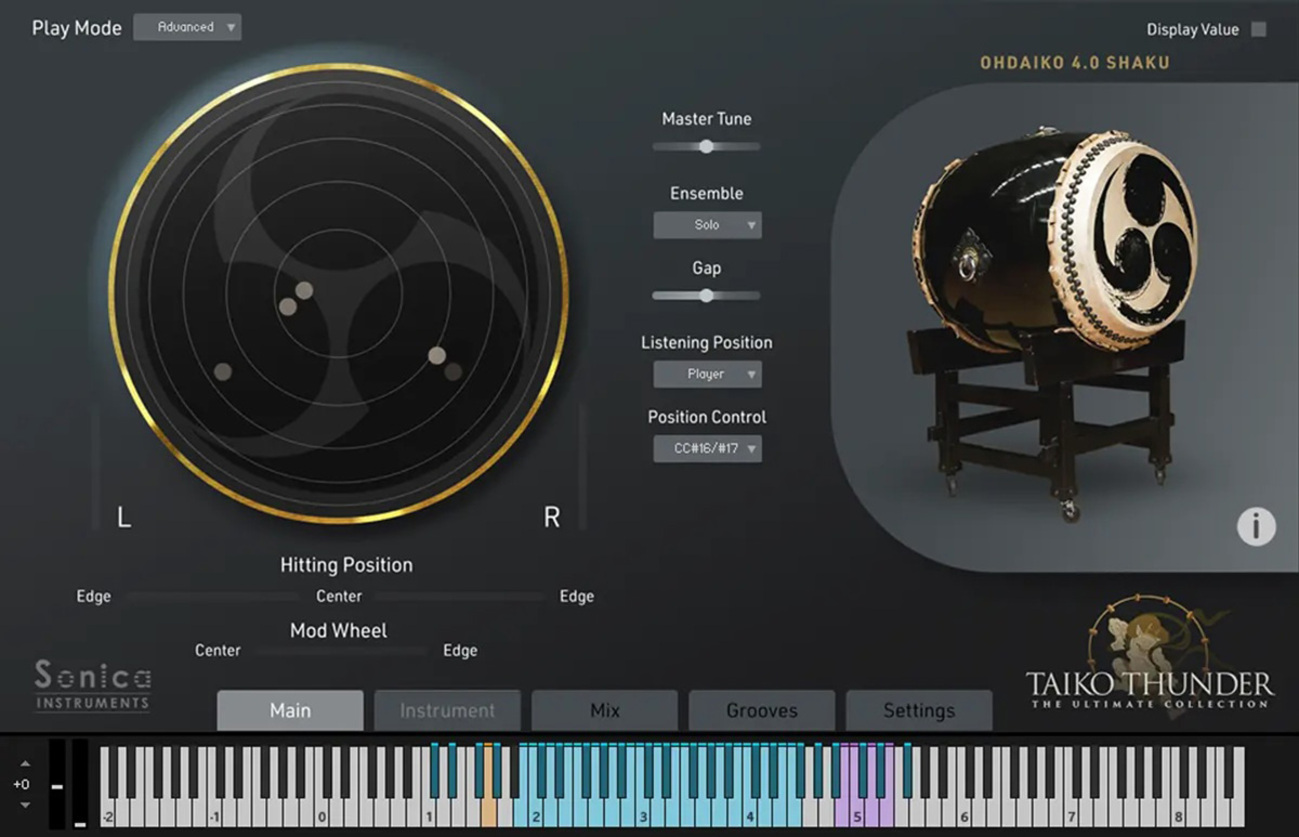Click the large drum head hitting pad
The image size is (1299, 837).
[339, 293]
